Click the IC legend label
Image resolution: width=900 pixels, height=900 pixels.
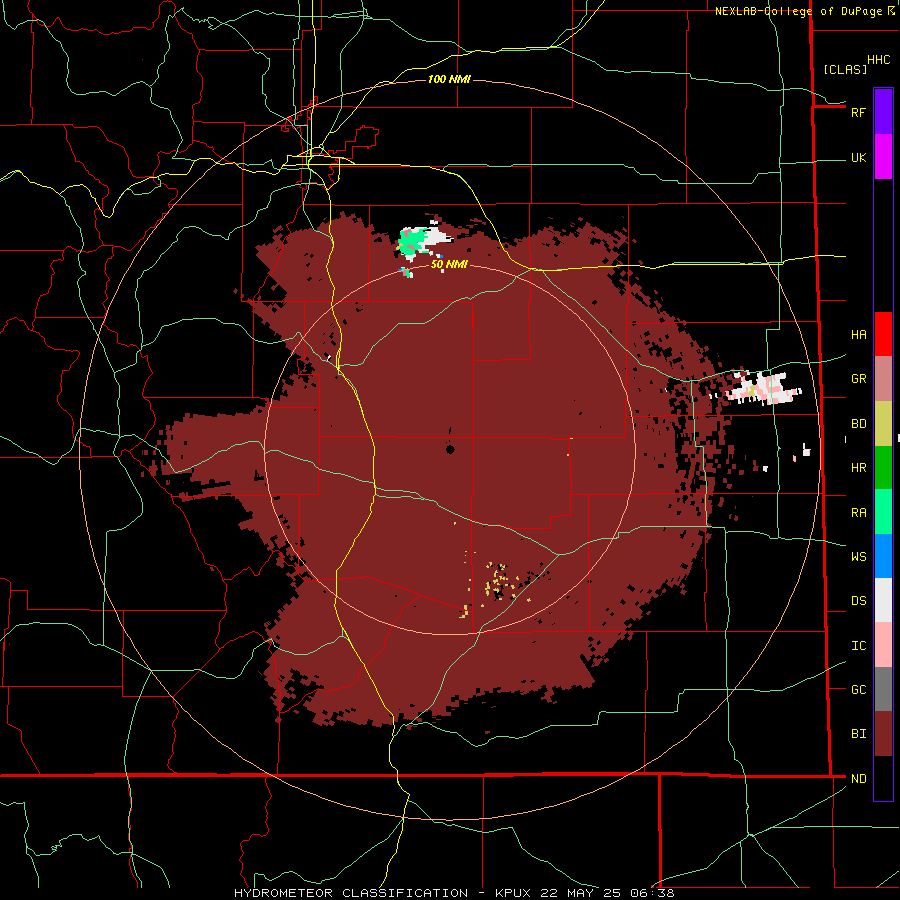click(x=858, y=646)
